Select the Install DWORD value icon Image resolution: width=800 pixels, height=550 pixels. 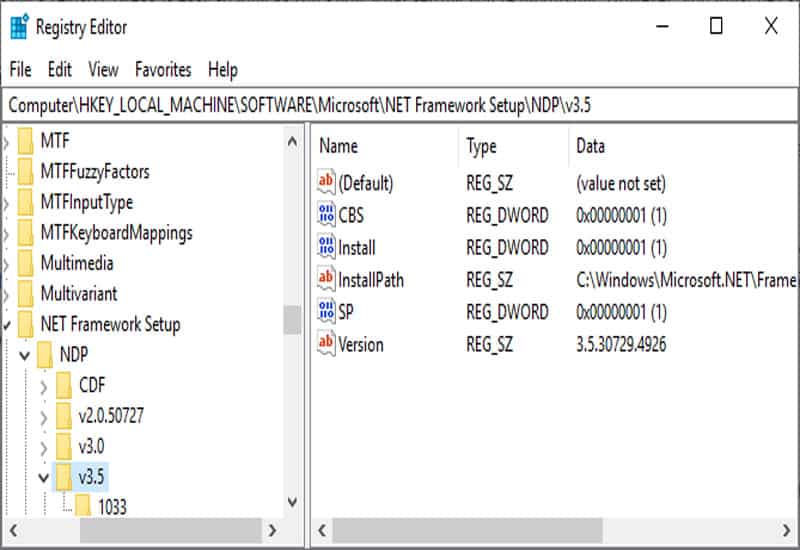[326, 247]
